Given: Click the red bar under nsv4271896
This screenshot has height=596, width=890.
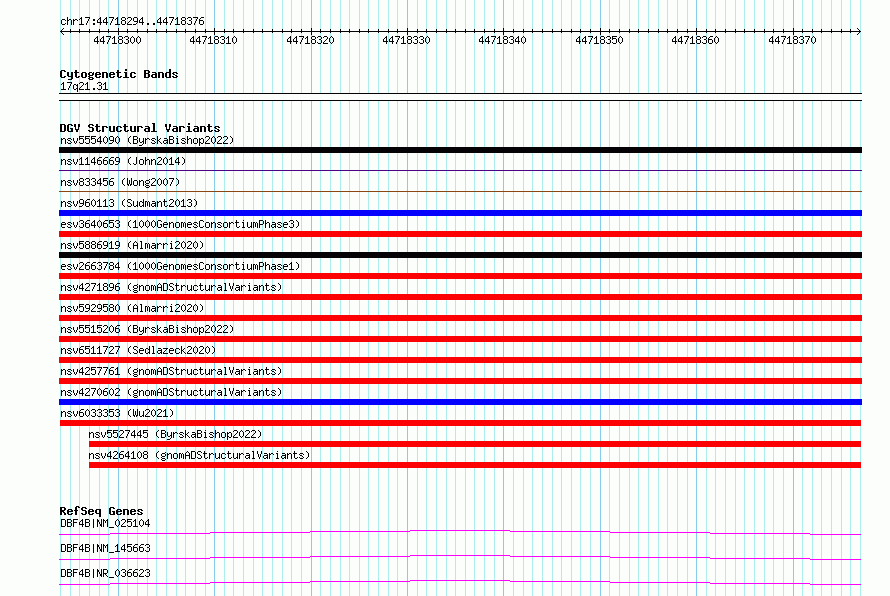Looking at the screenshot, I should click(460, 297).
